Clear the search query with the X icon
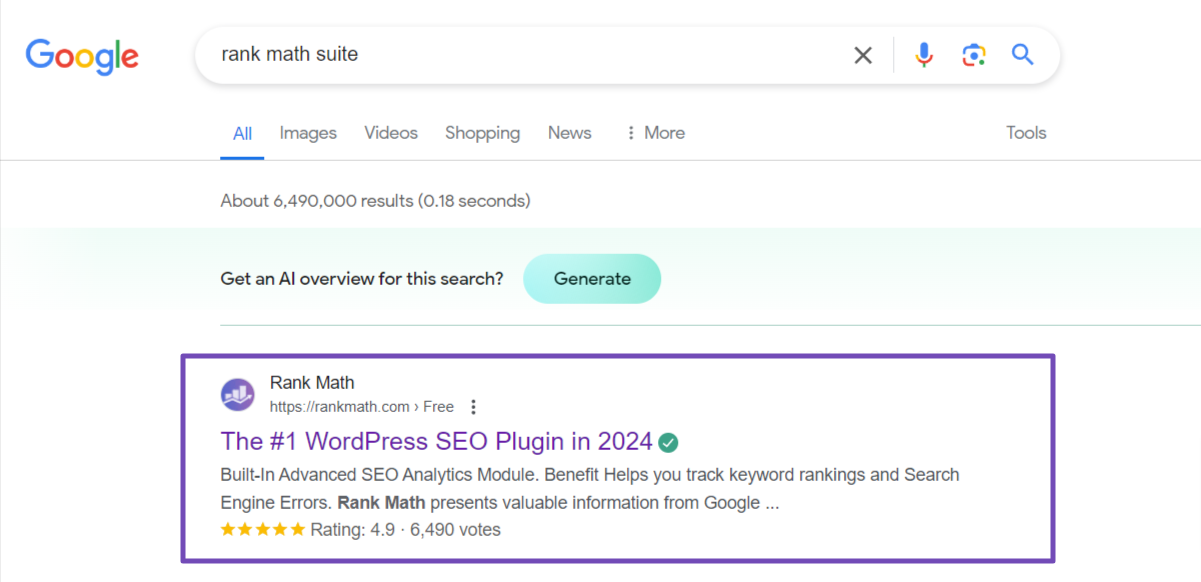Image resolution: width=1201 pixels, height=582 pixels. (x=862, y=55)
